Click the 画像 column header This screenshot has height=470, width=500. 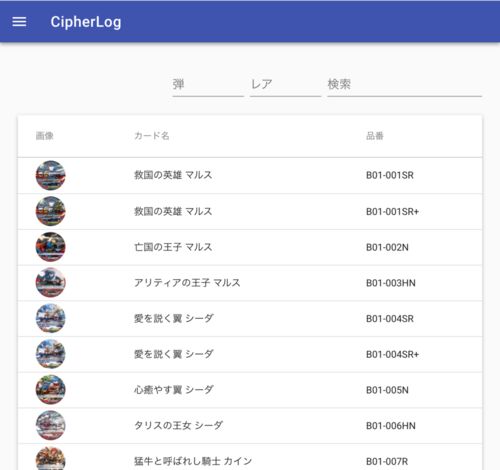tap(45, 136)
